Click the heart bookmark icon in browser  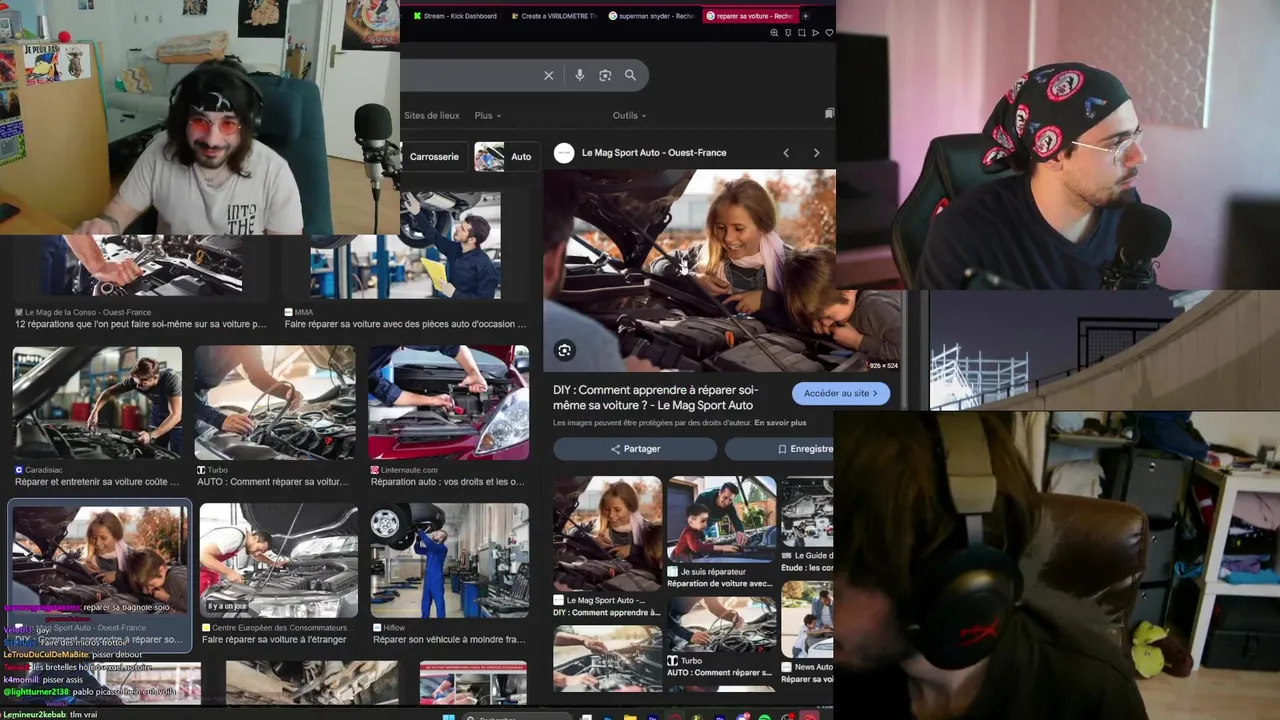[x=828, y=33]
